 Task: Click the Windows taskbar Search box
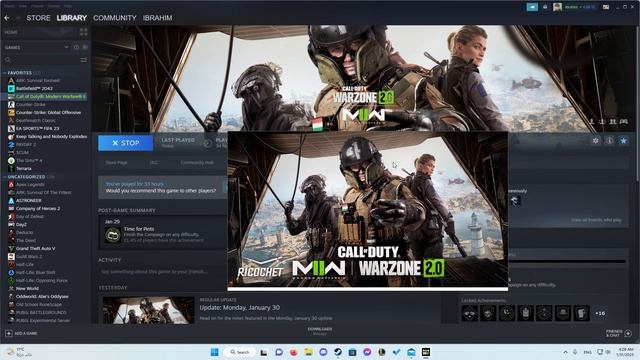pos(240,352)
